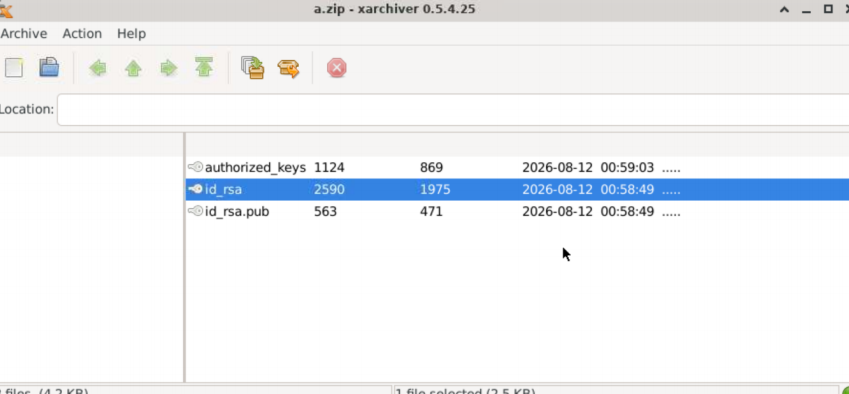Click the Extract files toolbar icon
This screenshot has height=394, width=849.
click(x=289, y=69)
